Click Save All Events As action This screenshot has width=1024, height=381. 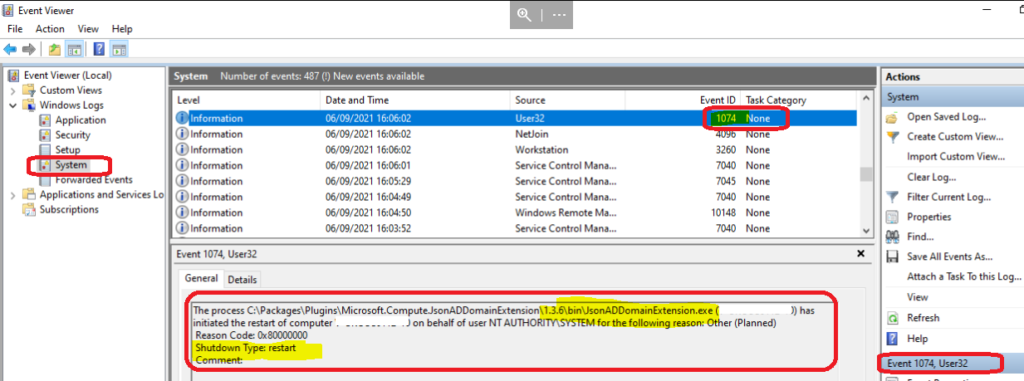click(950, 257)
